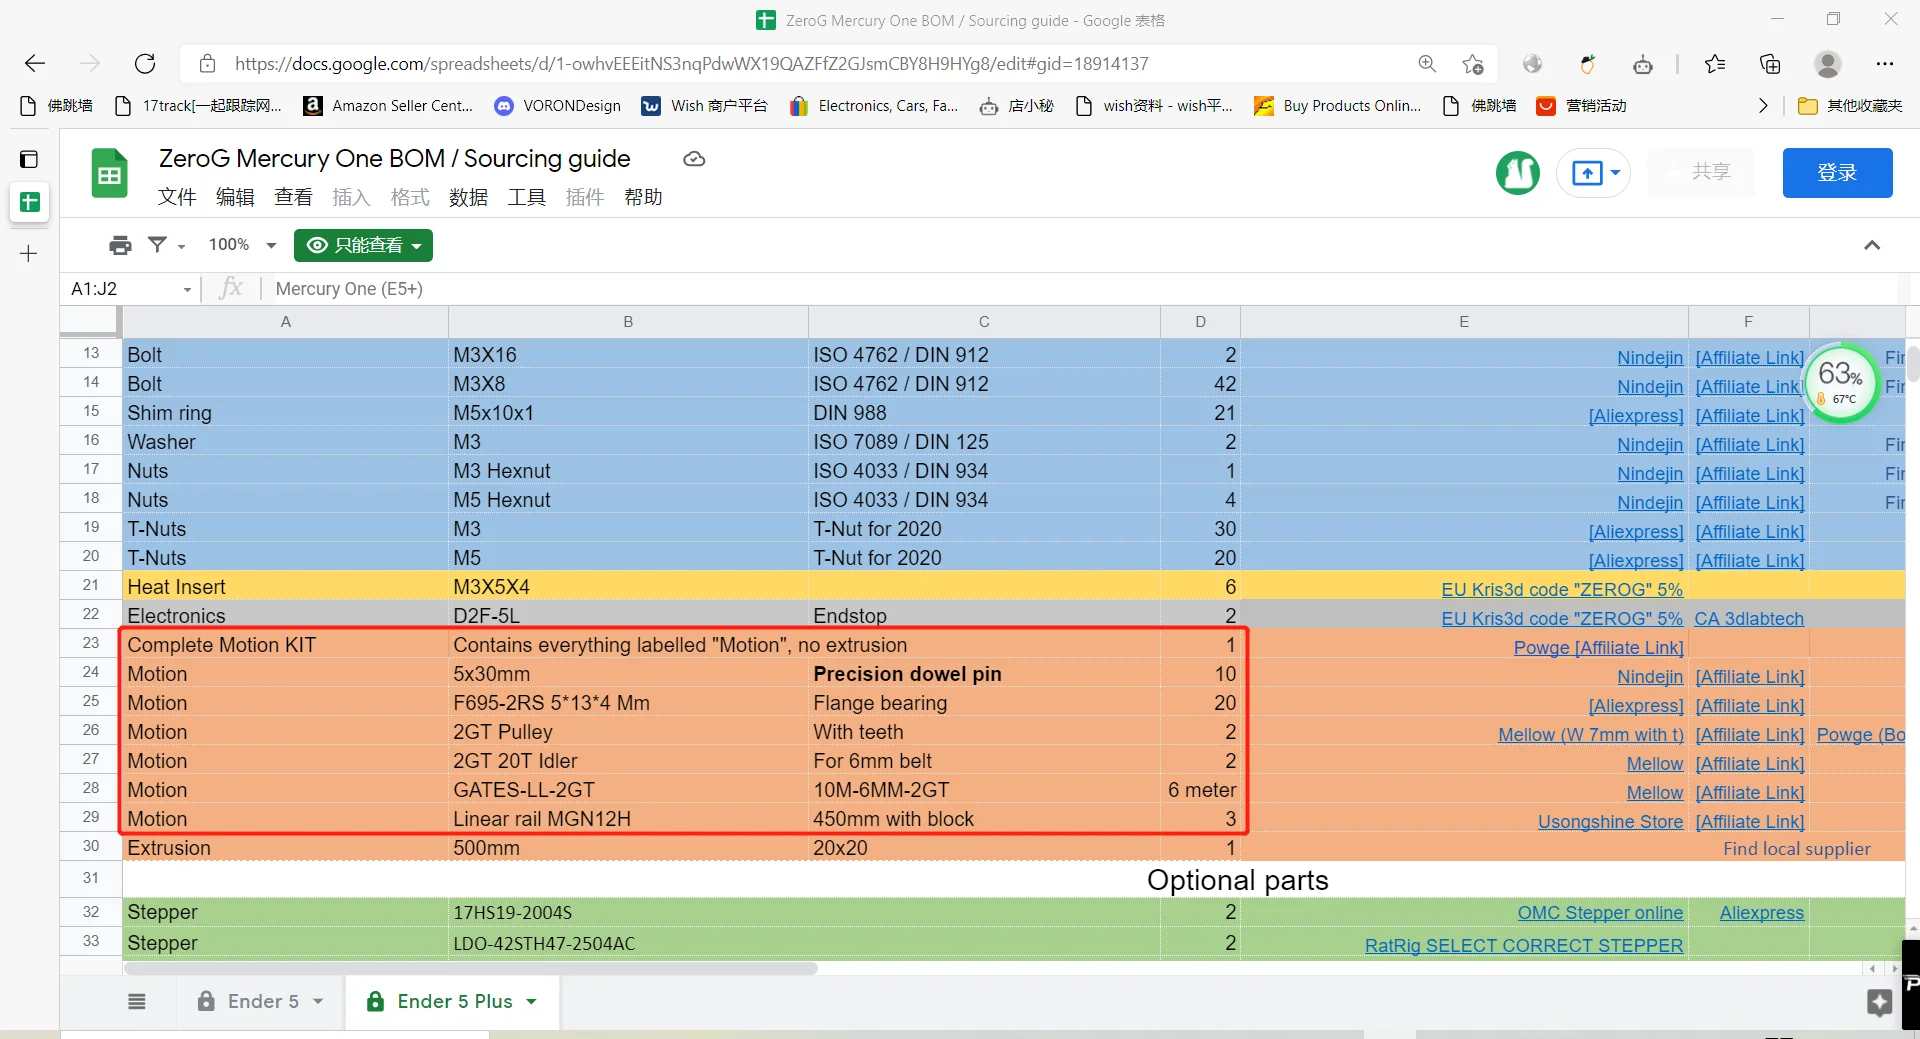Open the 100% zoom dropdown
This screenshot has width=1920, height=1039.
coord(242,245)
